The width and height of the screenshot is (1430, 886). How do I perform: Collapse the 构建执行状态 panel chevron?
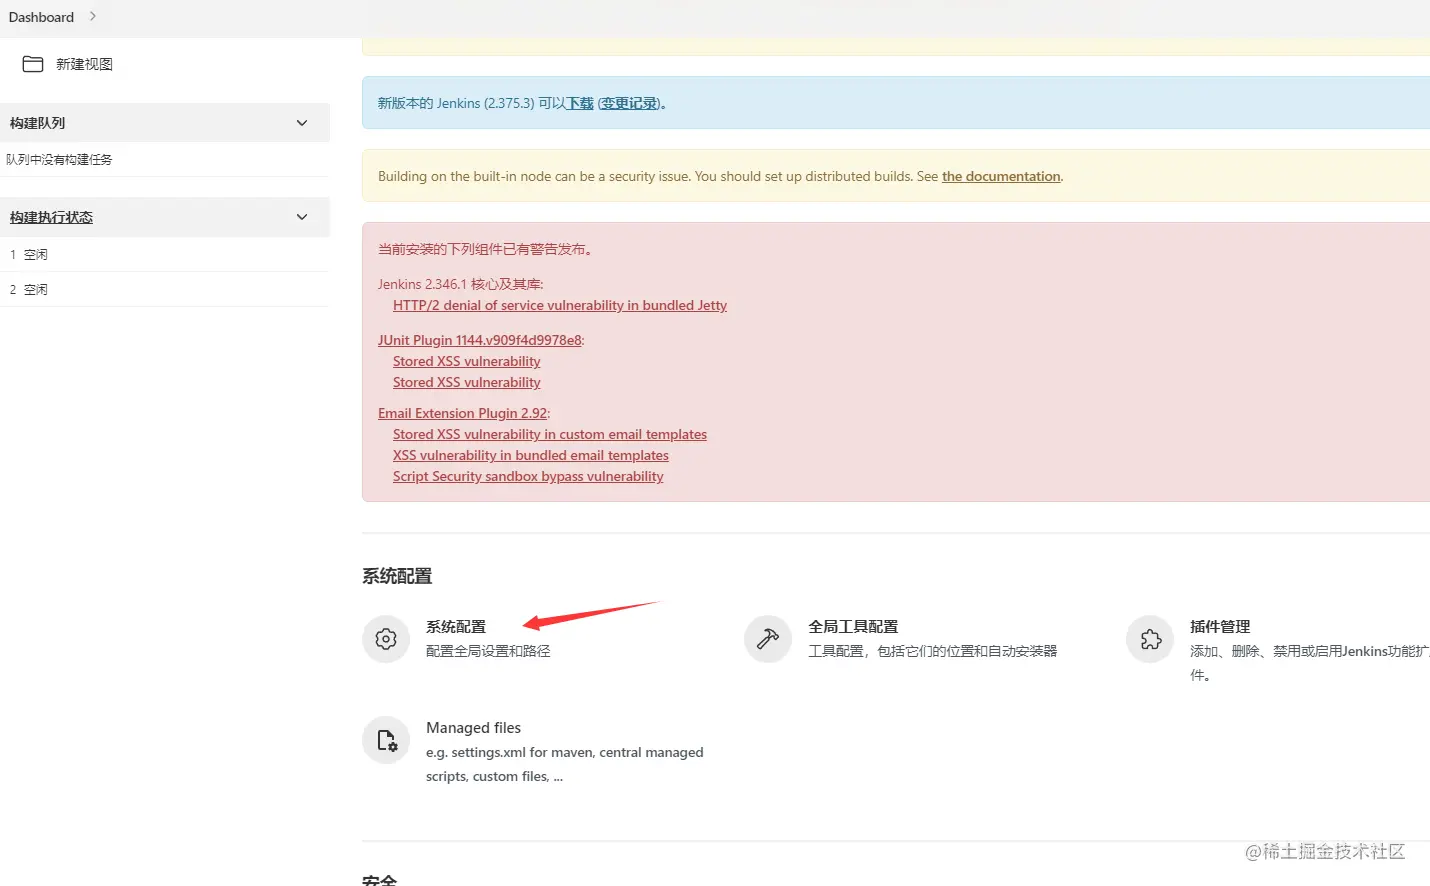(302, 217)
